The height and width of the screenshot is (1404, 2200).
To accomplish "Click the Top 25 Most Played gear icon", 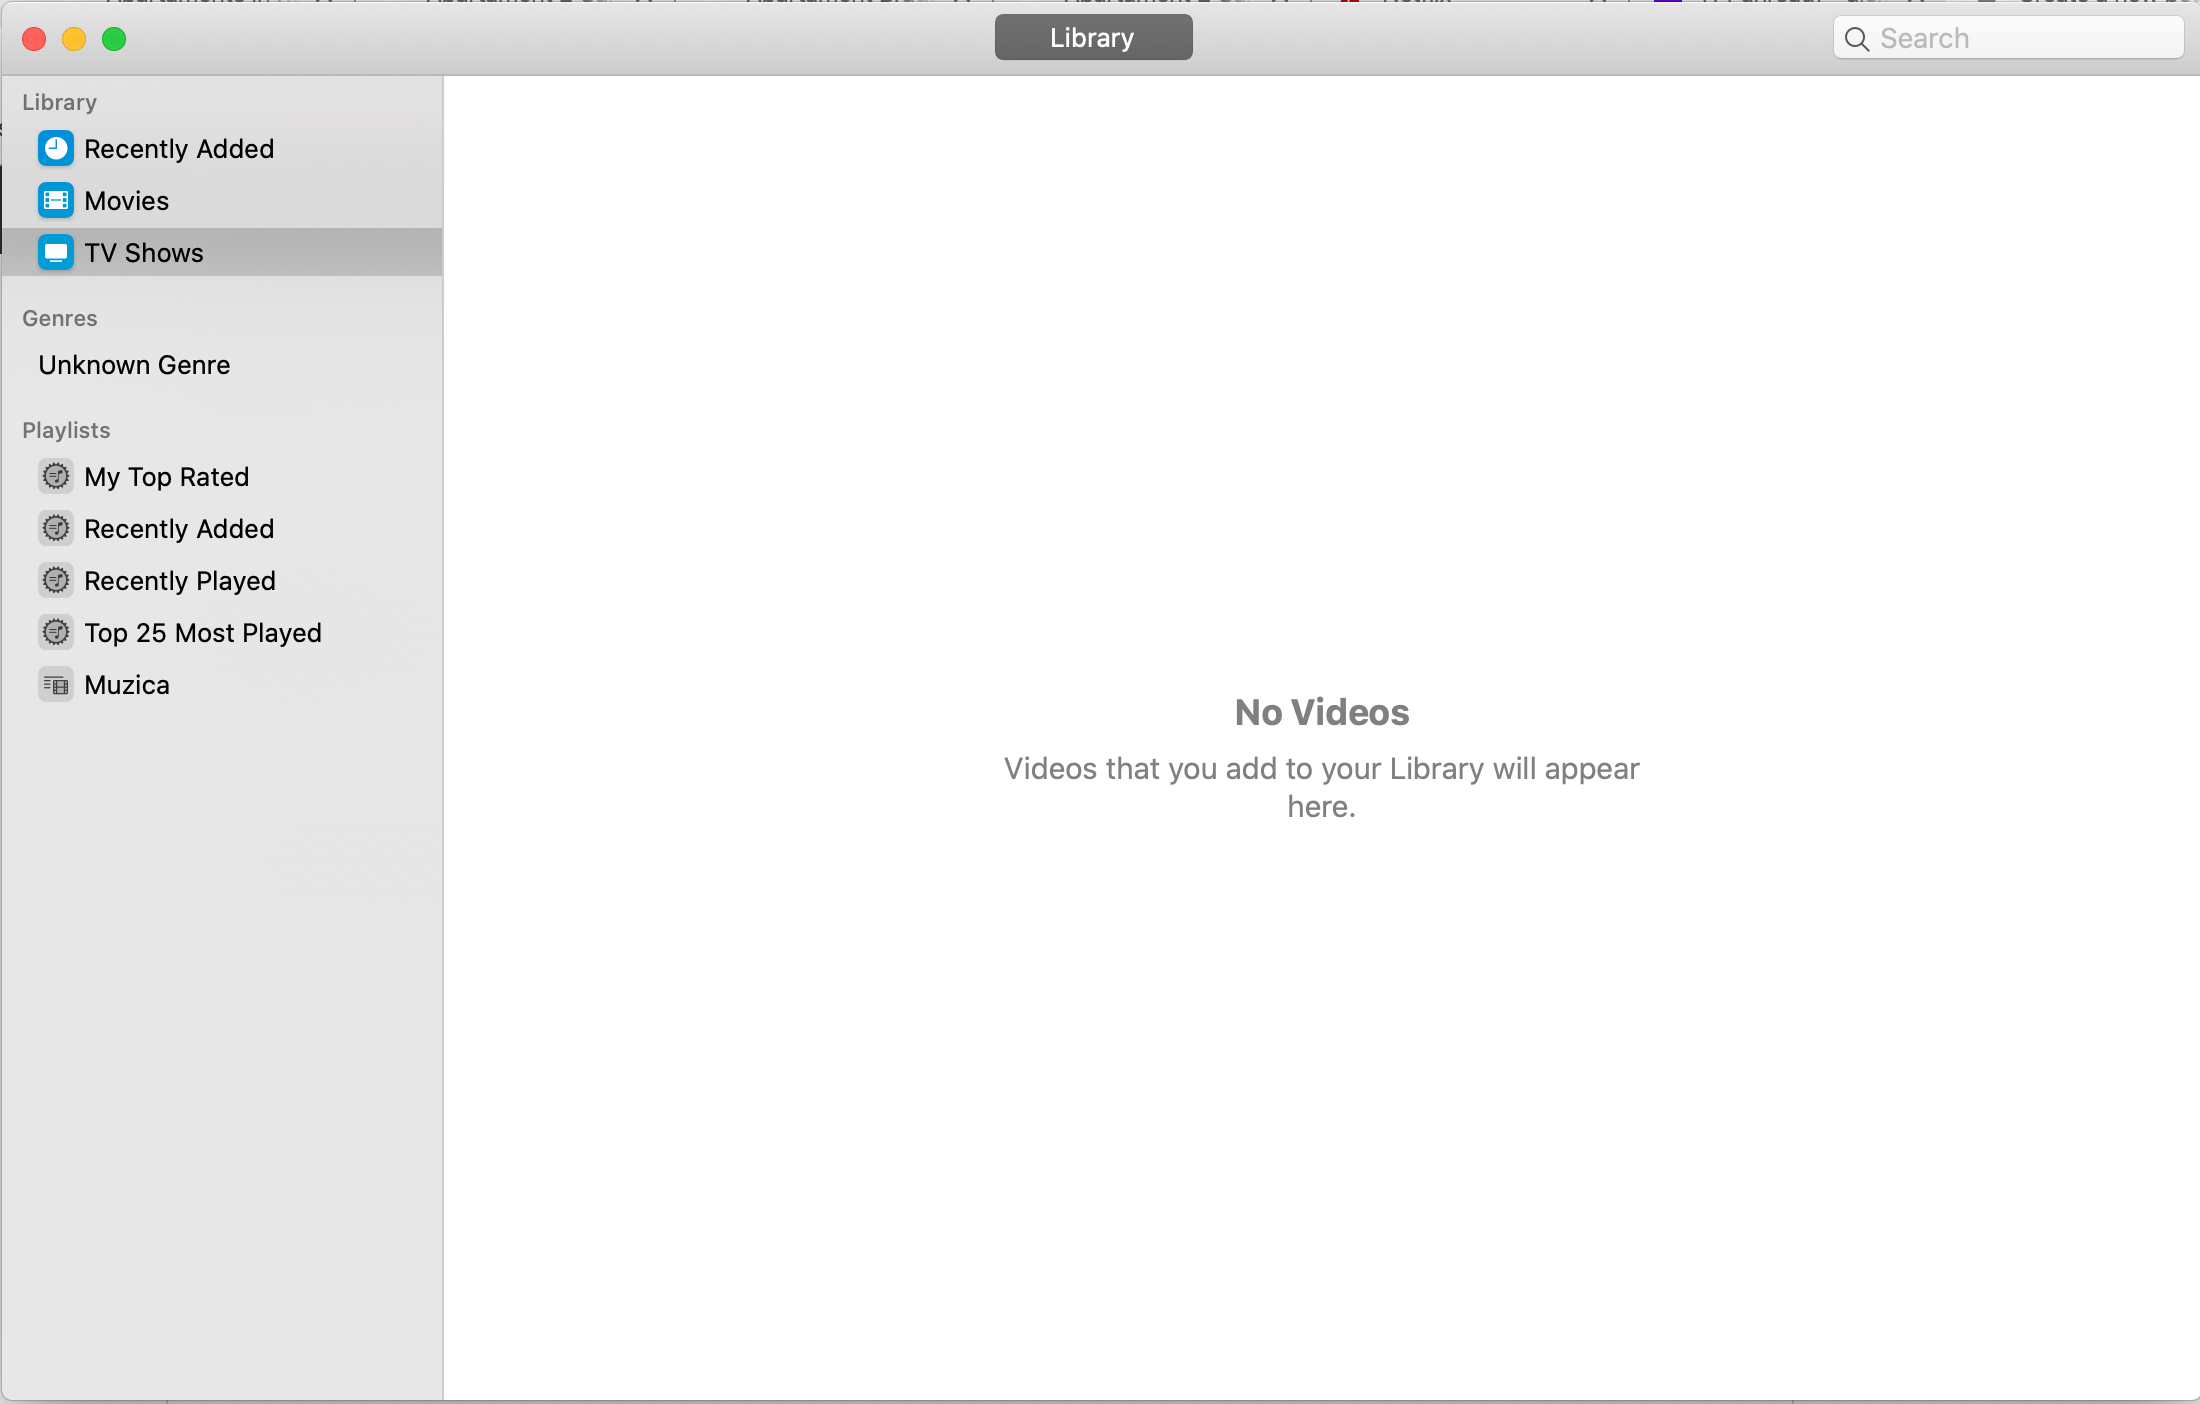I will [x=56, y=633].
